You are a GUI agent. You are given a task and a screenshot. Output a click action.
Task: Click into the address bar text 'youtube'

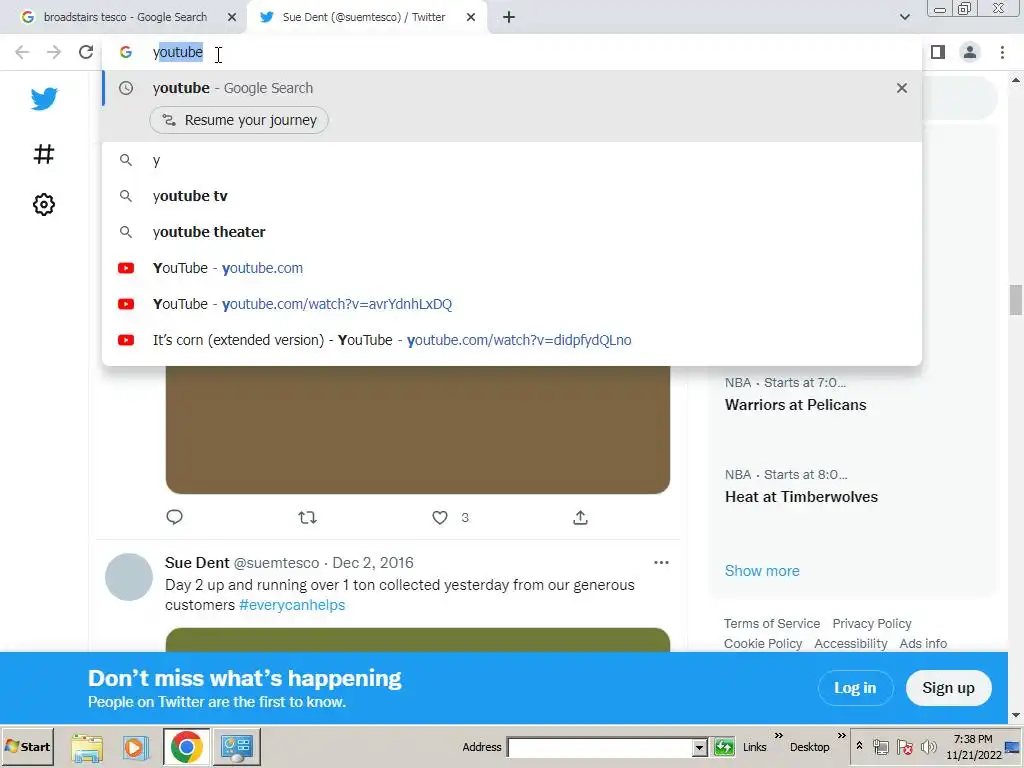178,52
